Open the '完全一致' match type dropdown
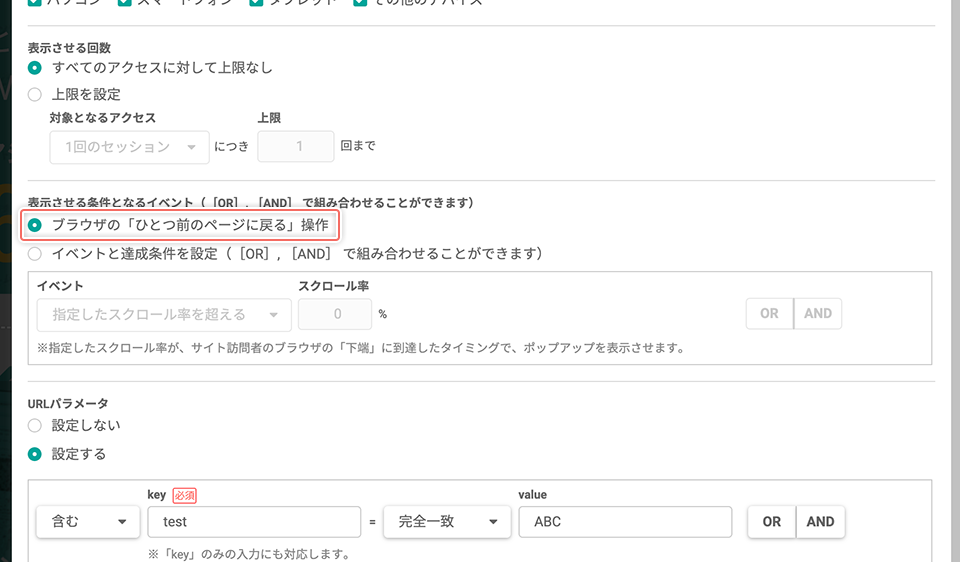 coord(447,522)
